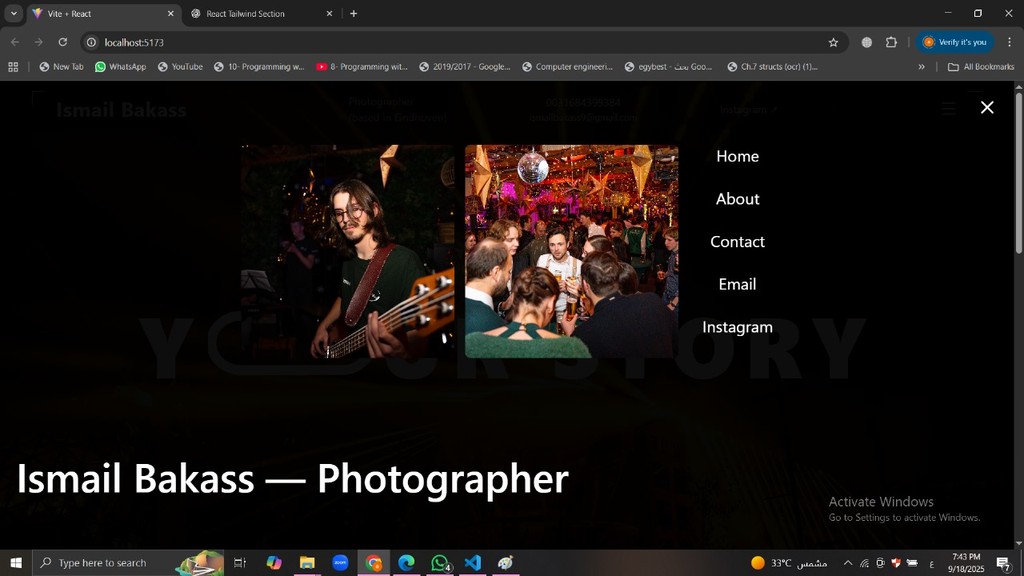
Task: Go to the About menu link
Action: pyautogui.click(x=737, y=199)
